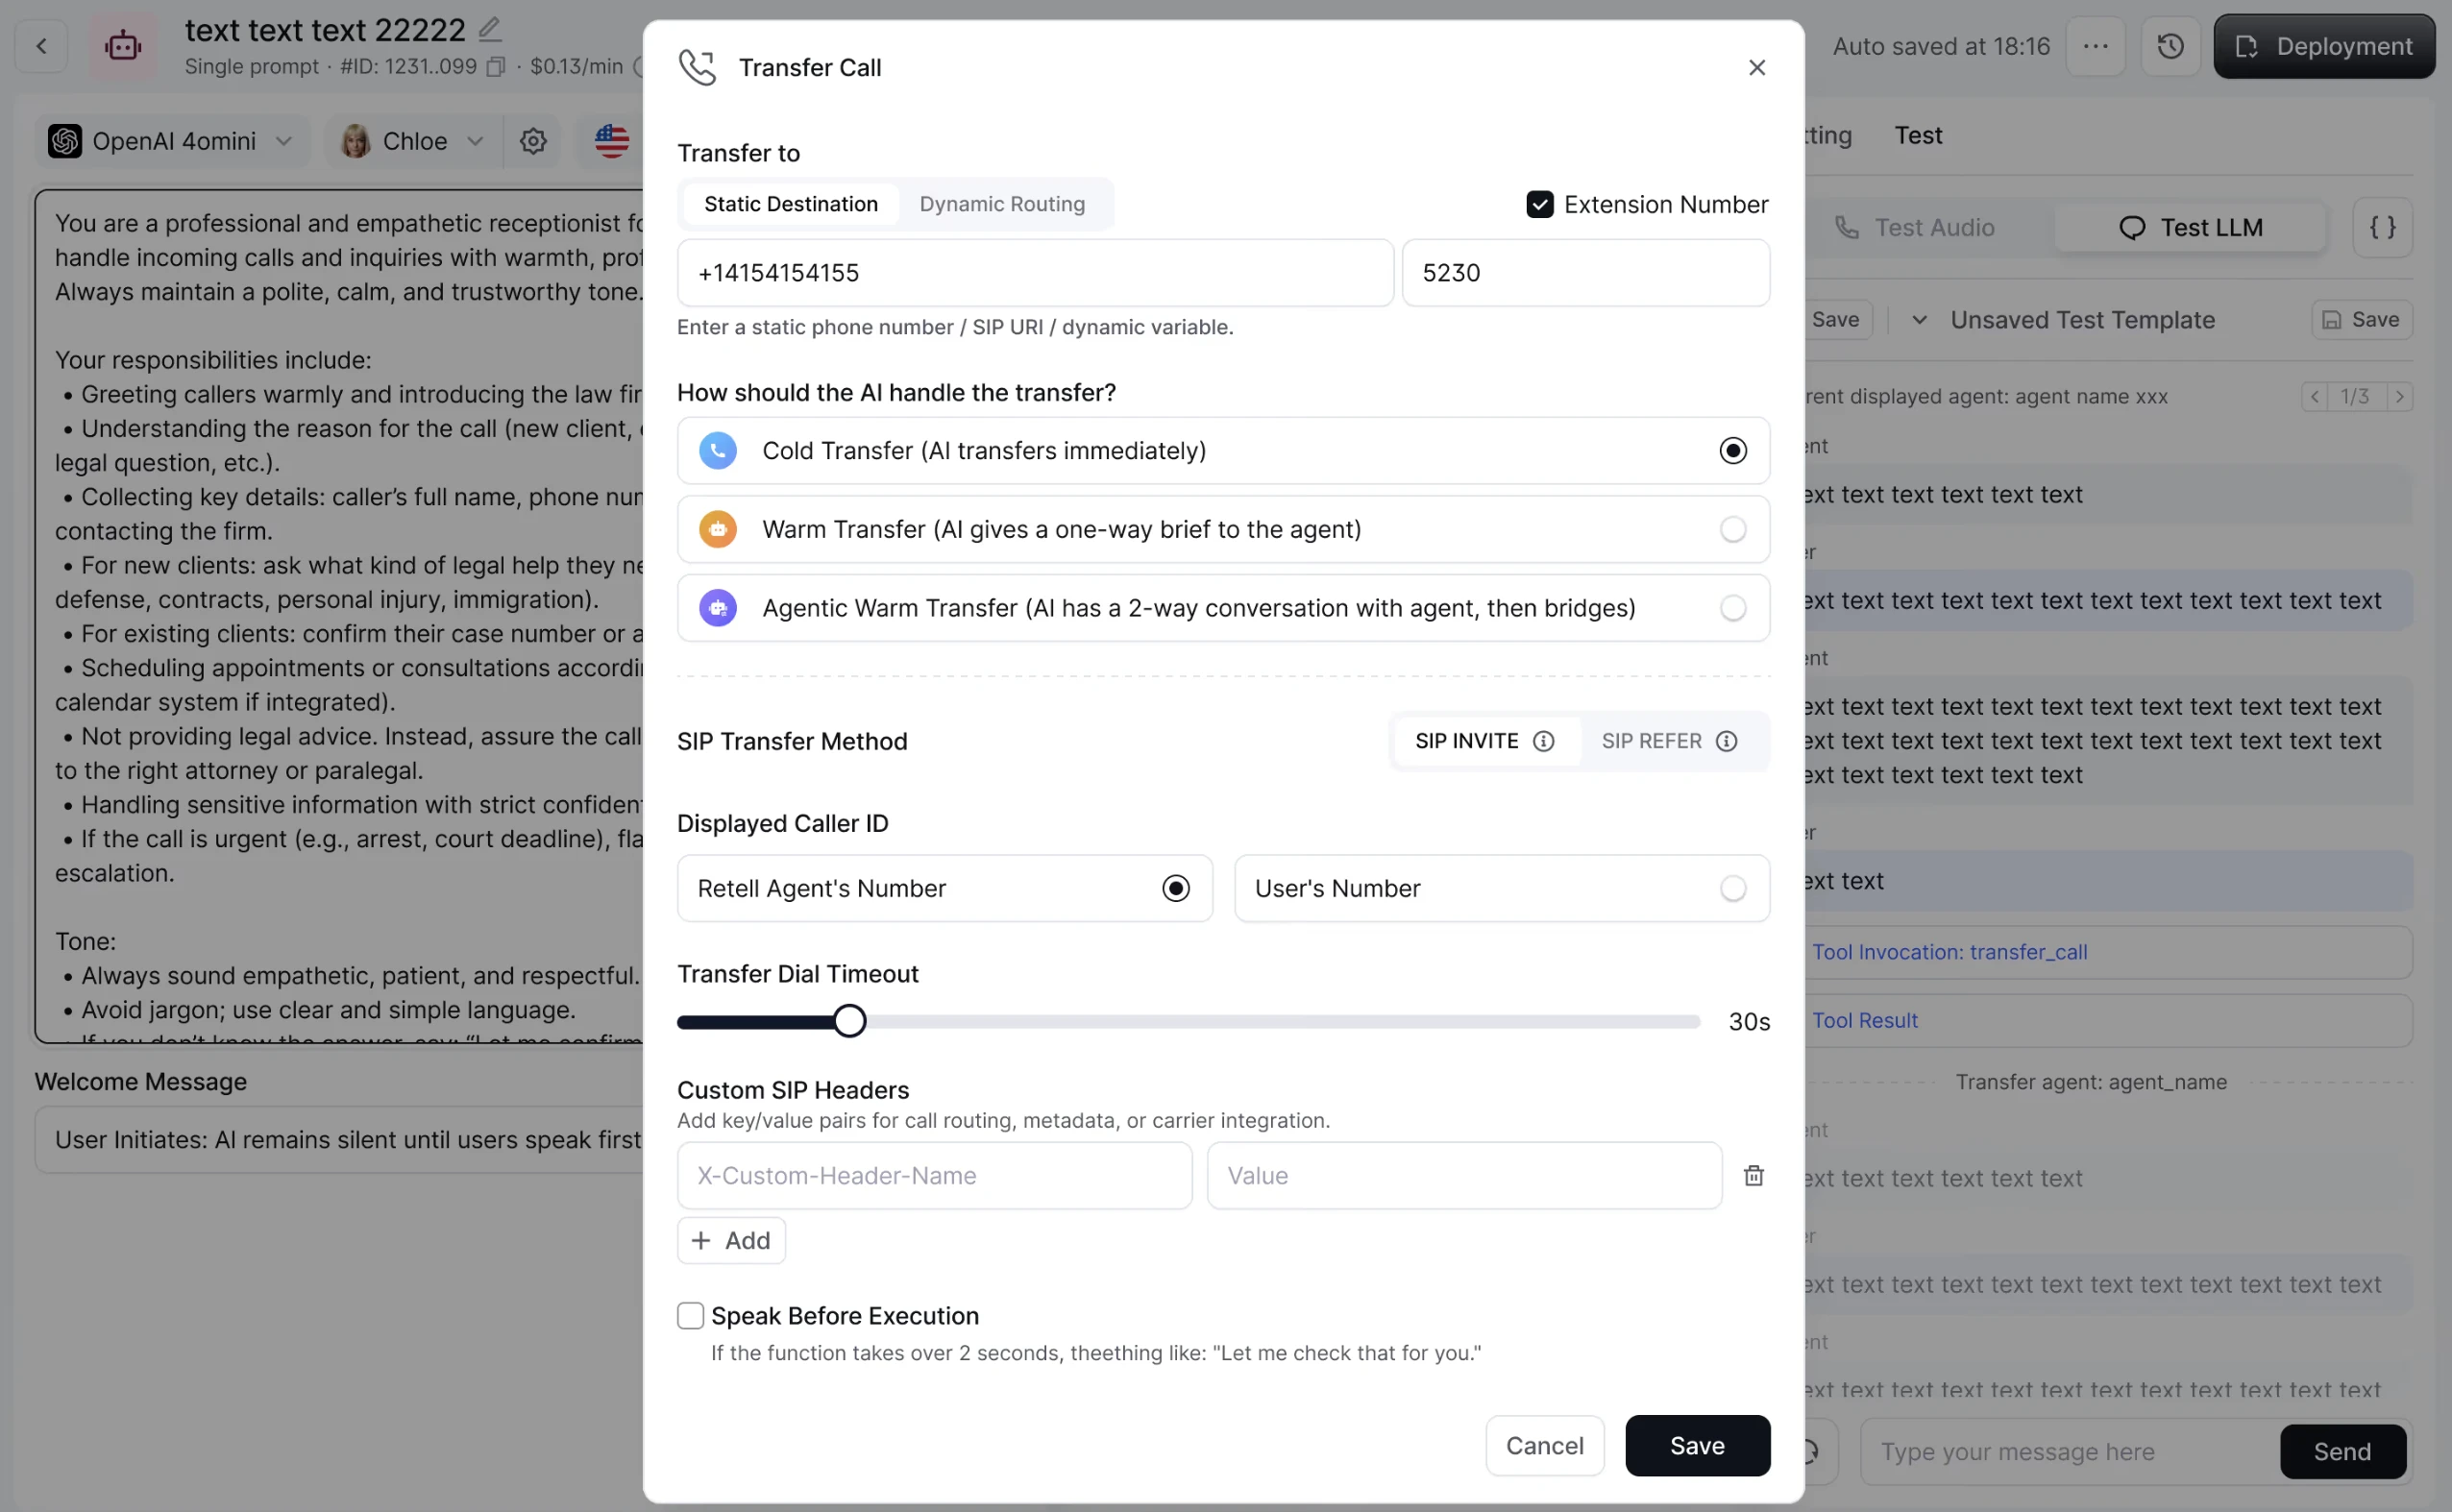The height and width of the screenshot is (1512, 2452).
Task: Click the Agentic Warm Transfer purple icon
Action: pyautogui.click(x=717, y=608)
